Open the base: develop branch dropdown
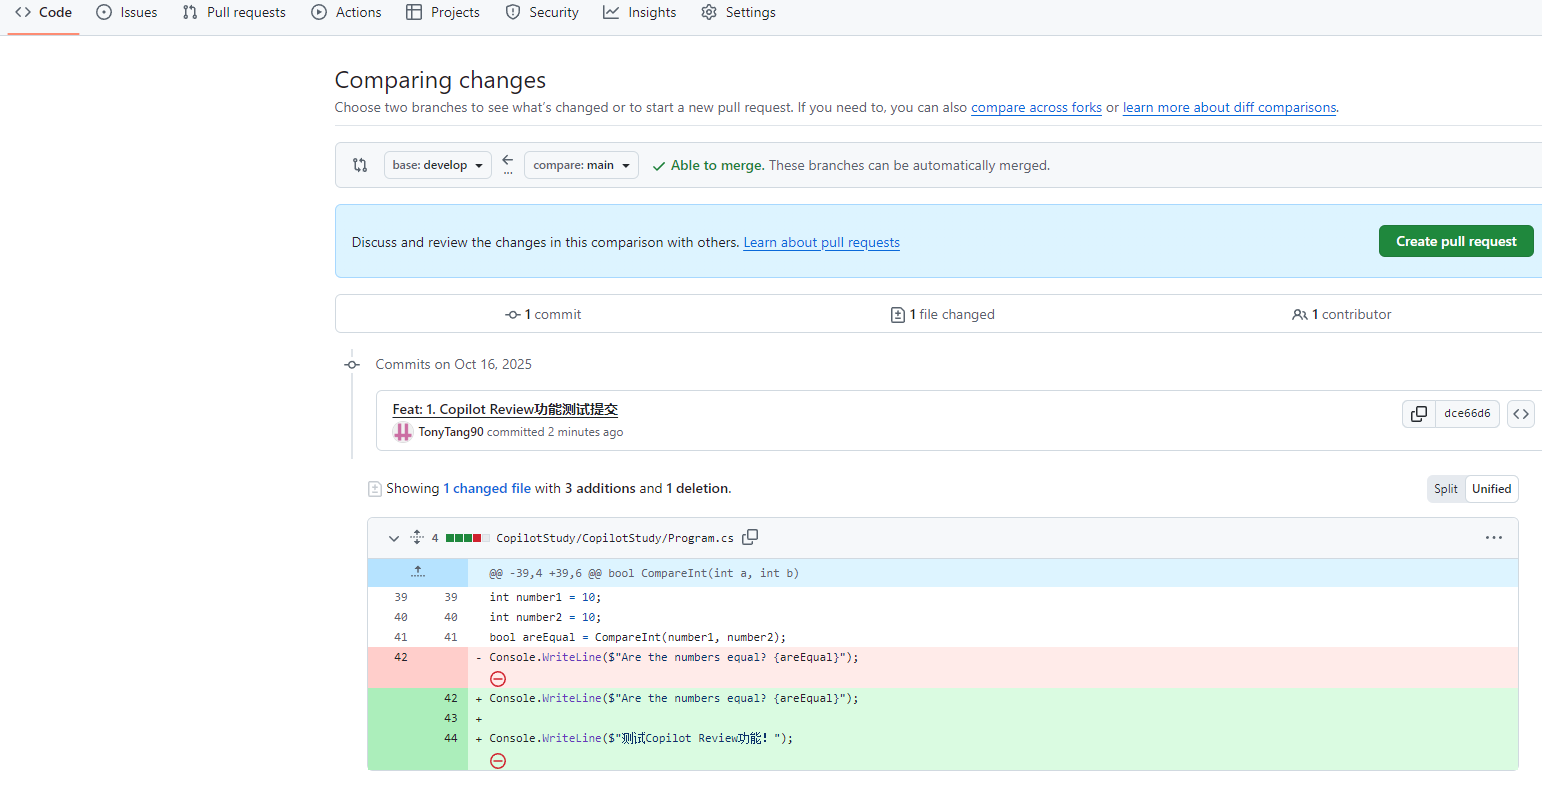This screenshot has width=1542, height=791. (x=437, y=165)
